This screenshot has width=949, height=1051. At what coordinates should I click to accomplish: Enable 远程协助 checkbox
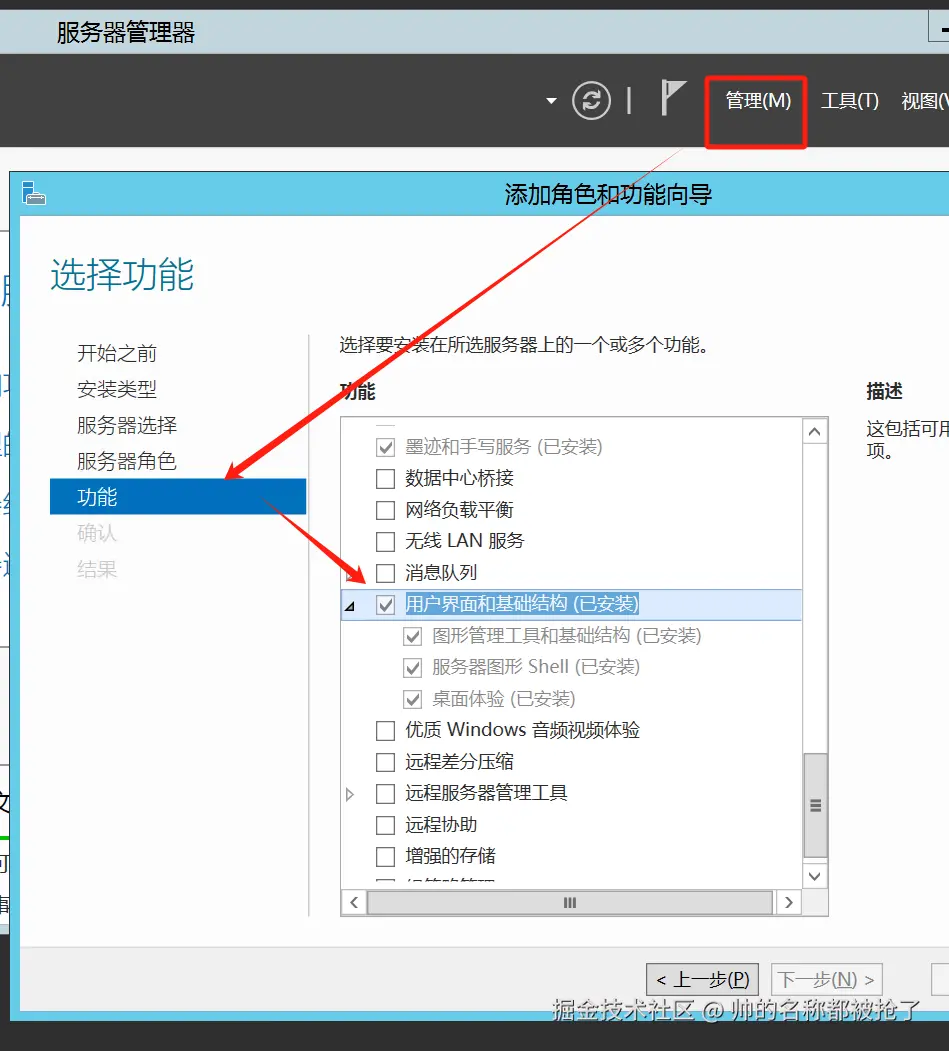[x=385, y=825]
